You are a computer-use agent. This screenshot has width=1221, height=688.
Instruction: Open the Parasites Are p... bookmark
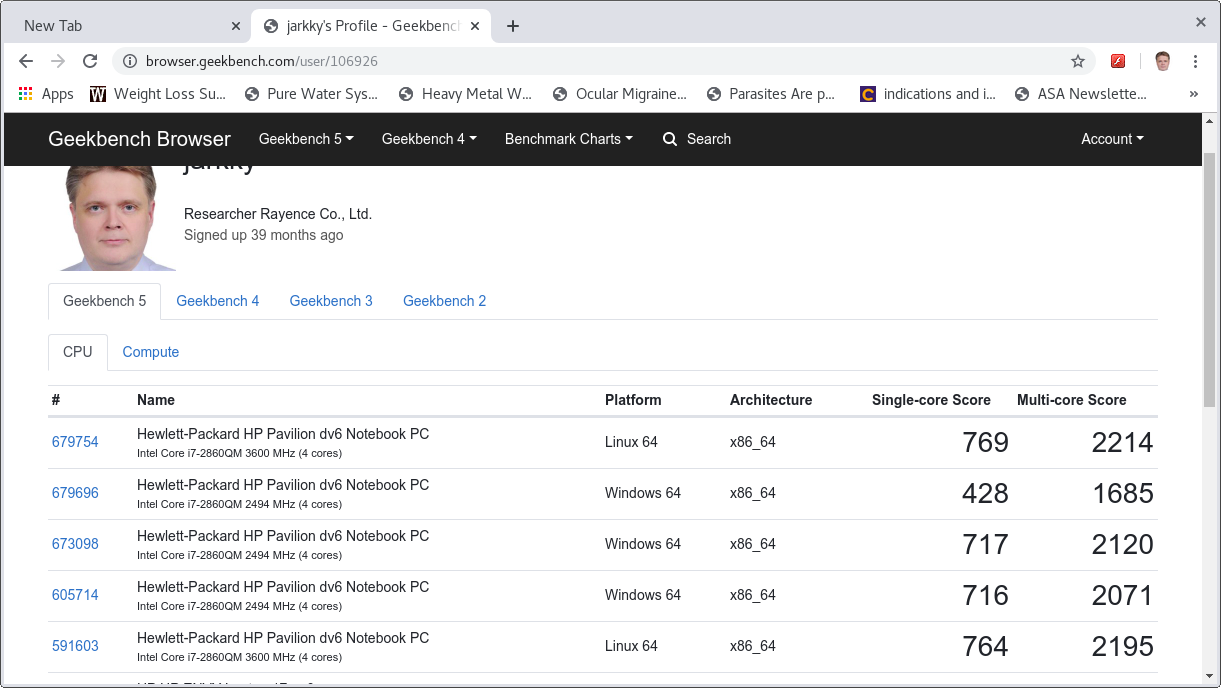tap(771, 94)
